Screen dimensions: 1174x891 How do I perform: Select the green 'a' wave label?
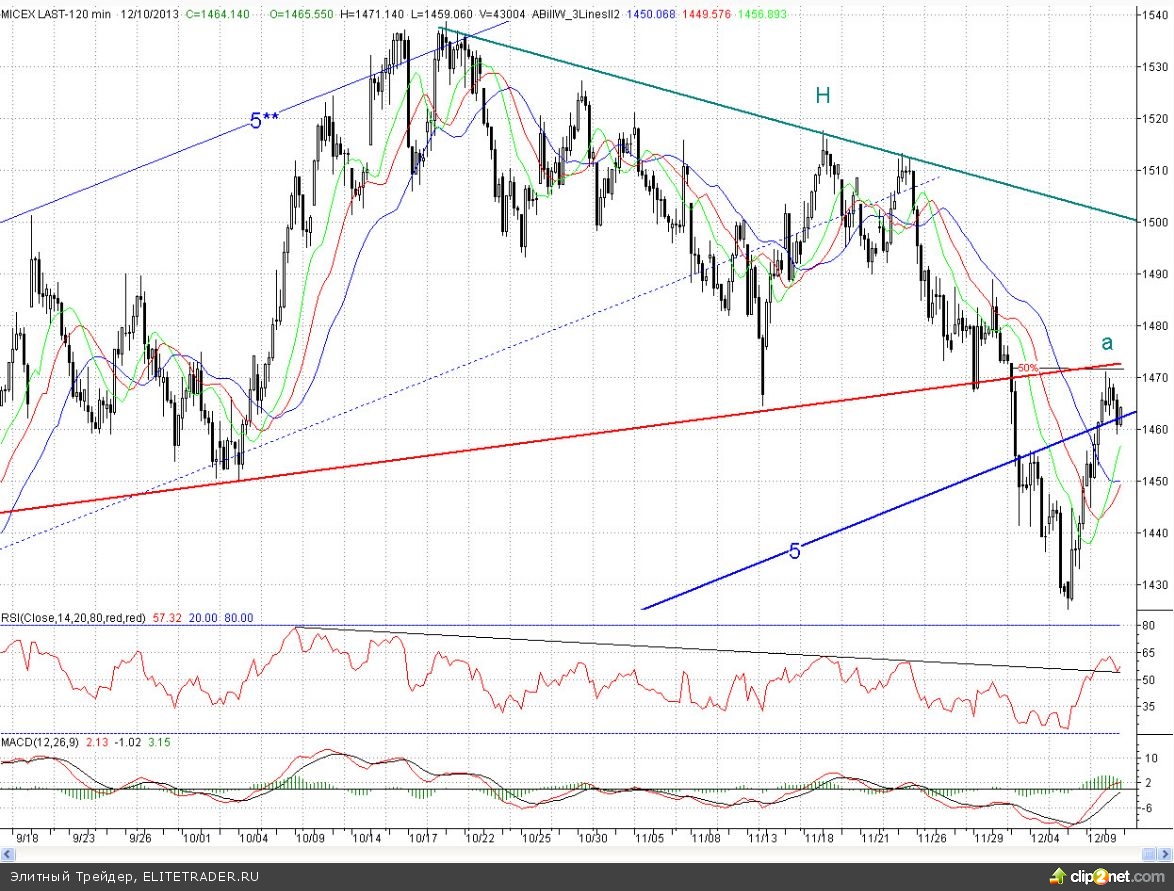tap(1107, 342)
